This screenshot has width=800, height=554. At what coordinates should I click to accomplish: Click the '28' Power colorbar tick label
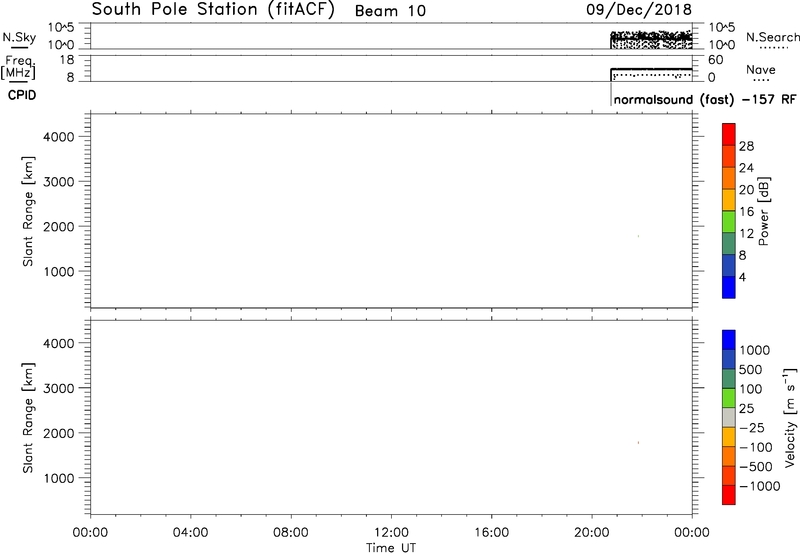(x=746, y=146)
